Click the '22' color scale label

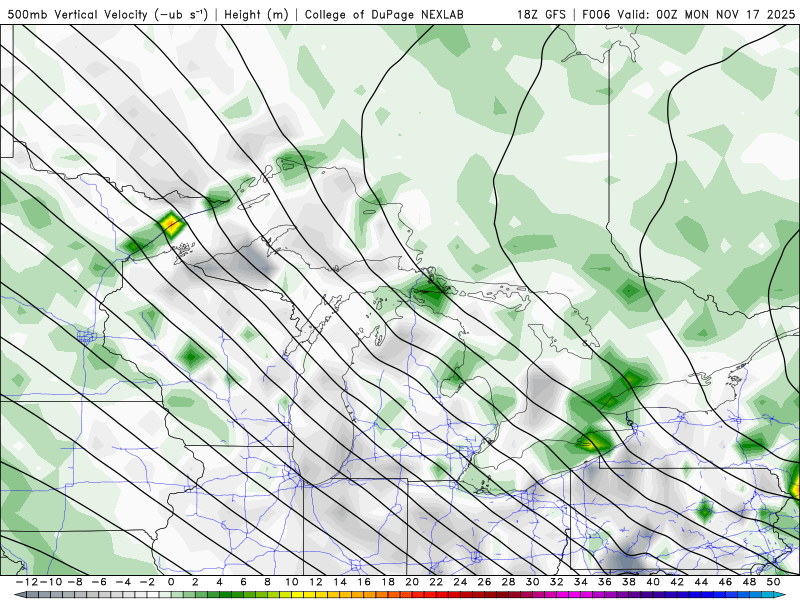436,582
